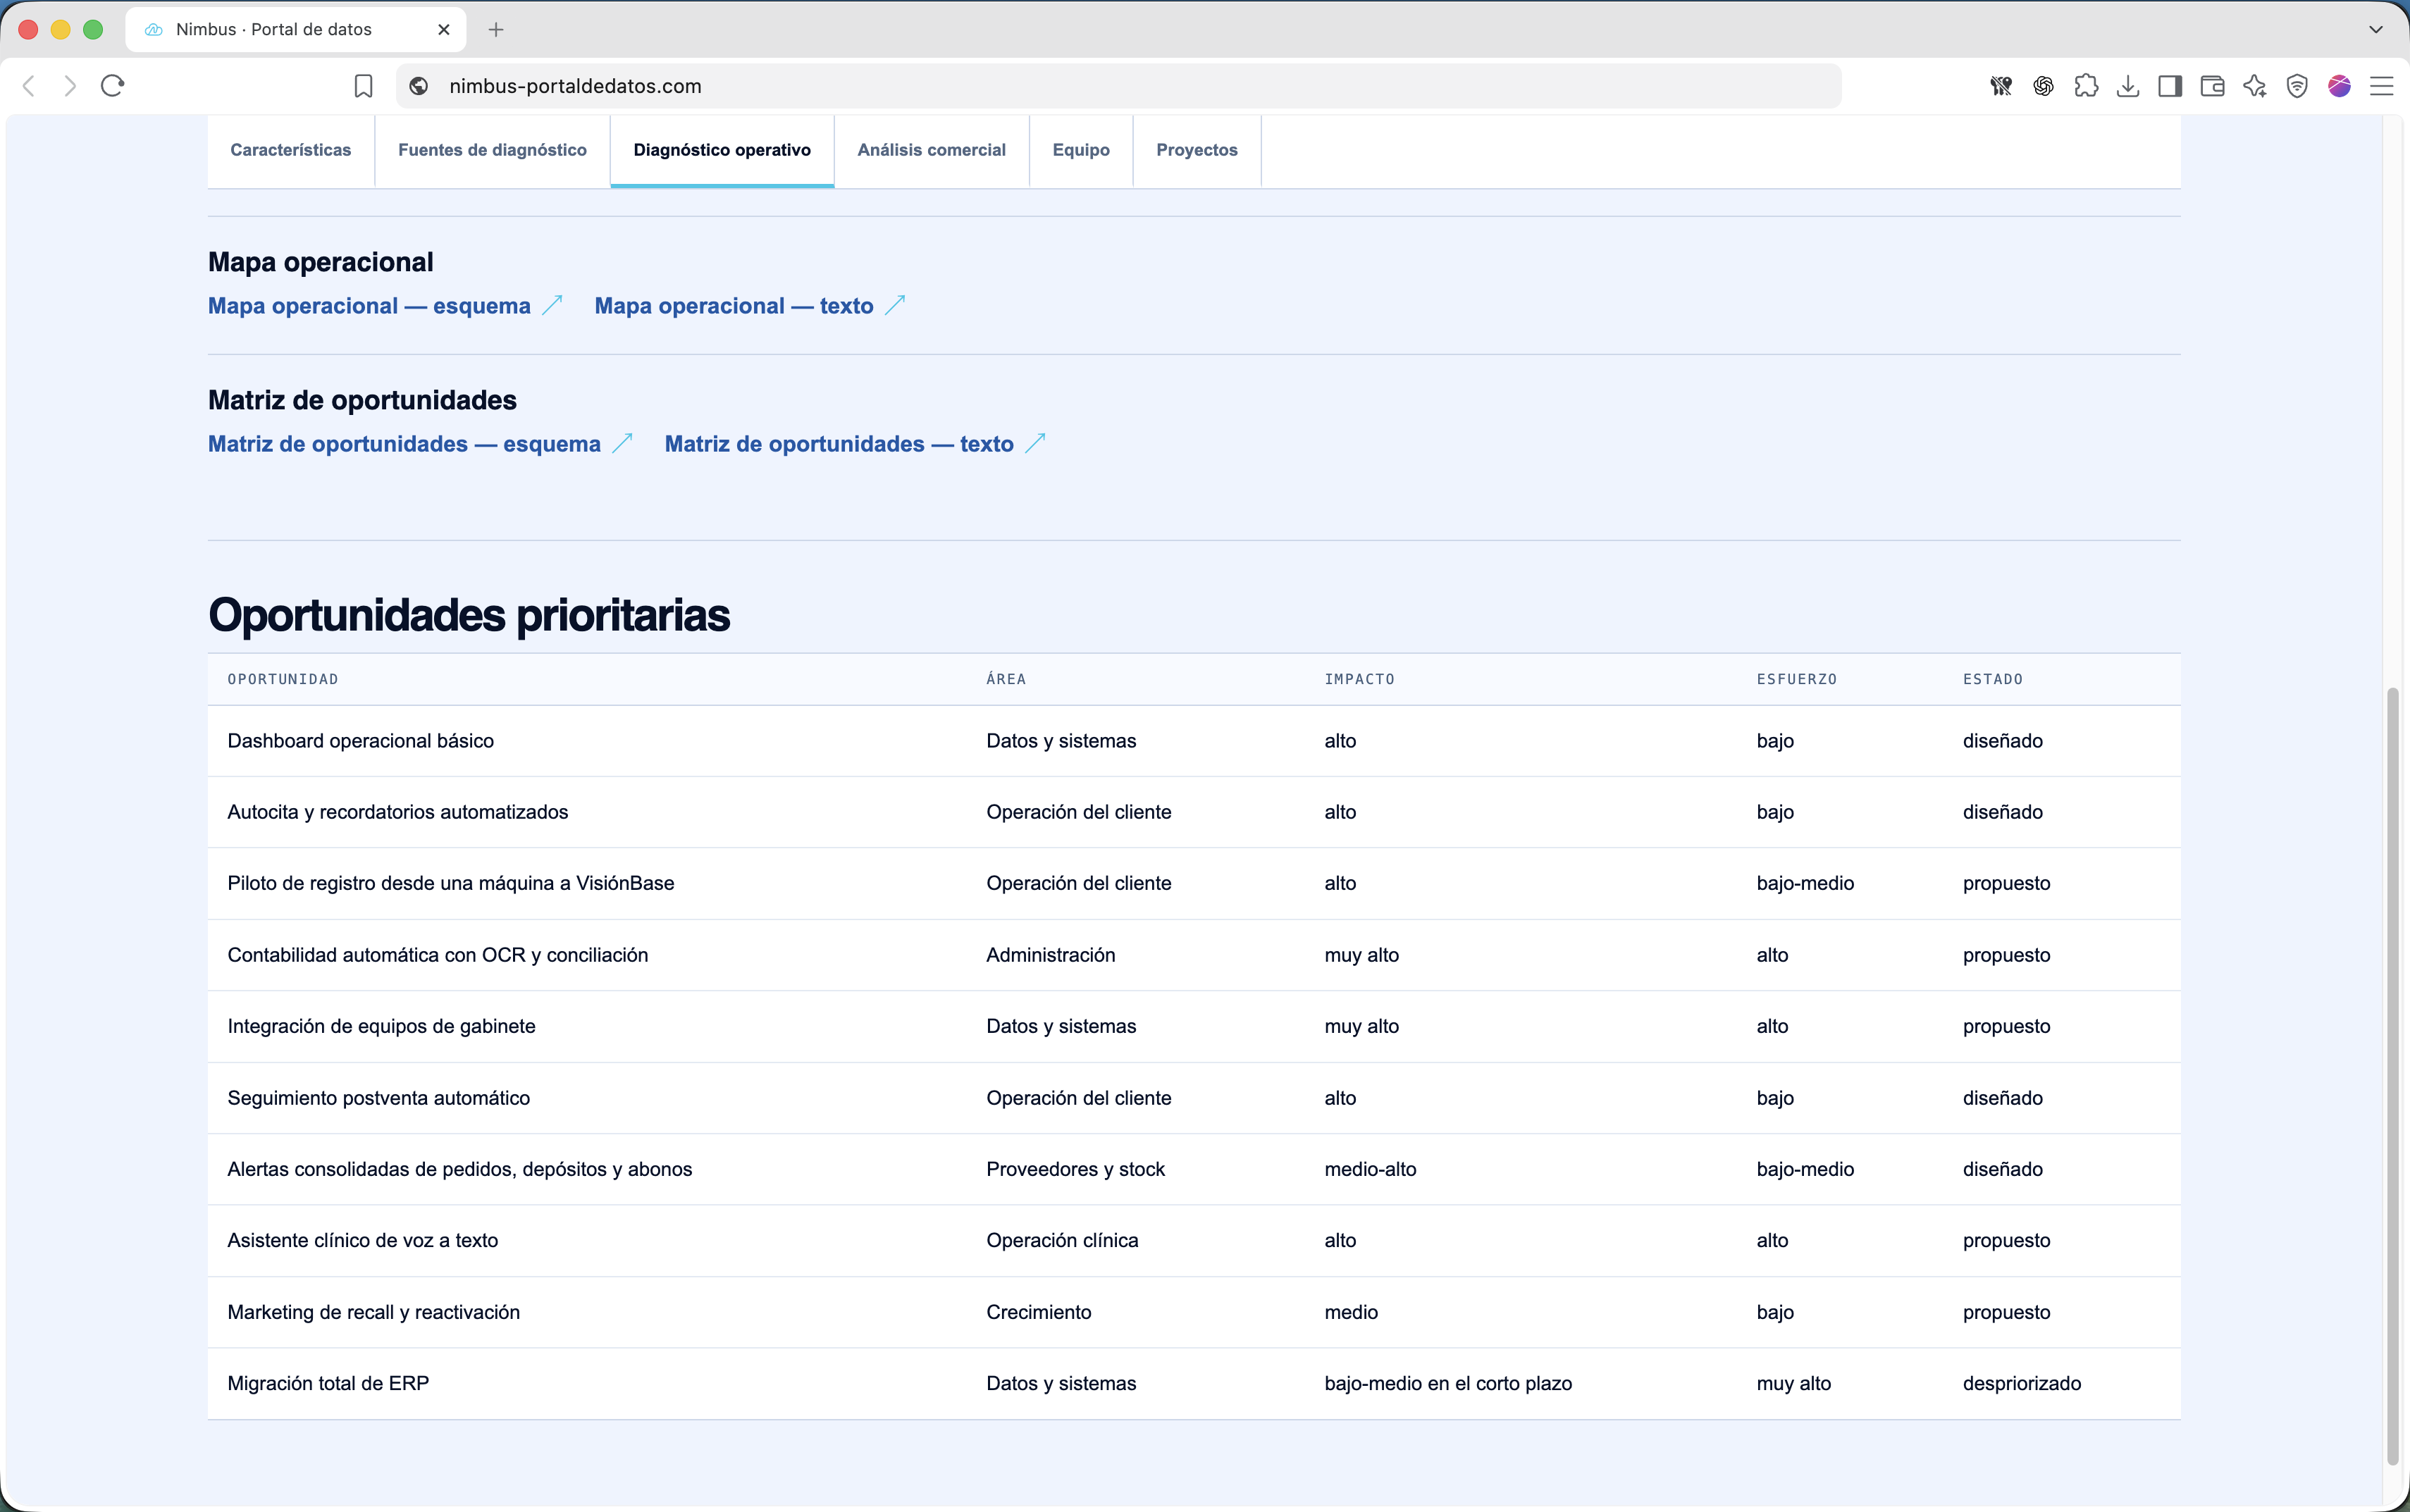Click the swirl extension icon in the toolbar

click(2044, 86)
